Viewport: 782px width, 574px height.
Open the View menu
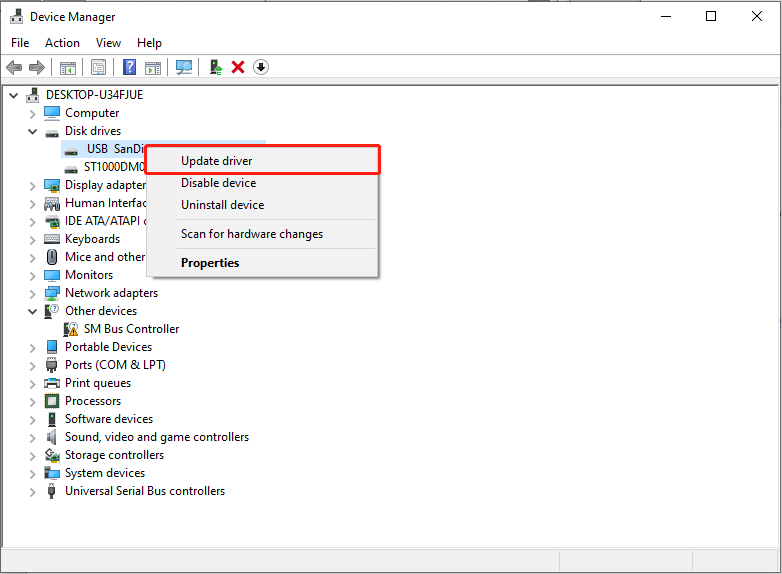pos(108,43)
